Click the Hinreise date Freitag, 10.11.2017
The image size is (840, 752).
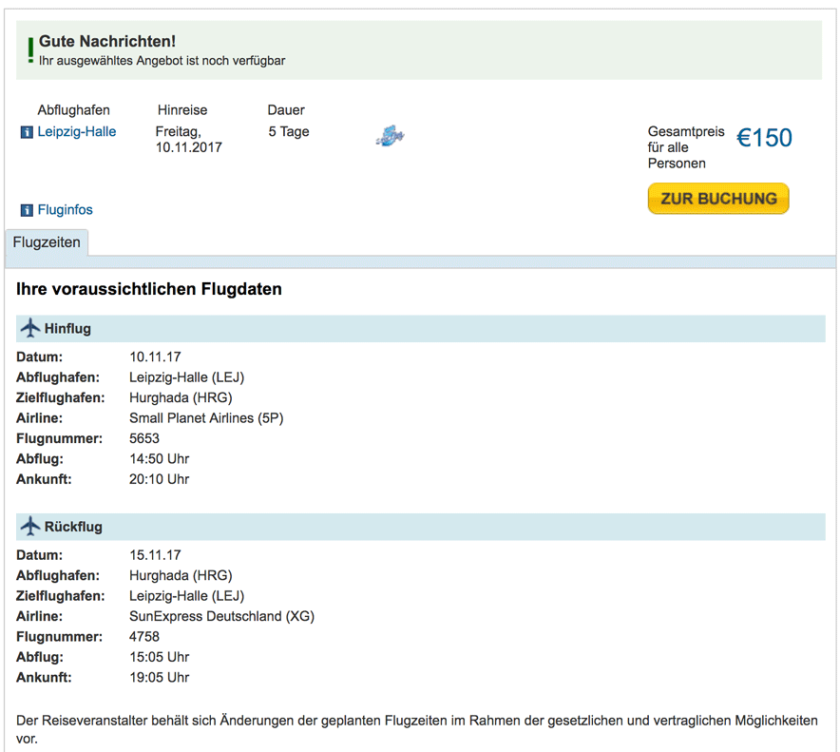[x=189, y=140]
